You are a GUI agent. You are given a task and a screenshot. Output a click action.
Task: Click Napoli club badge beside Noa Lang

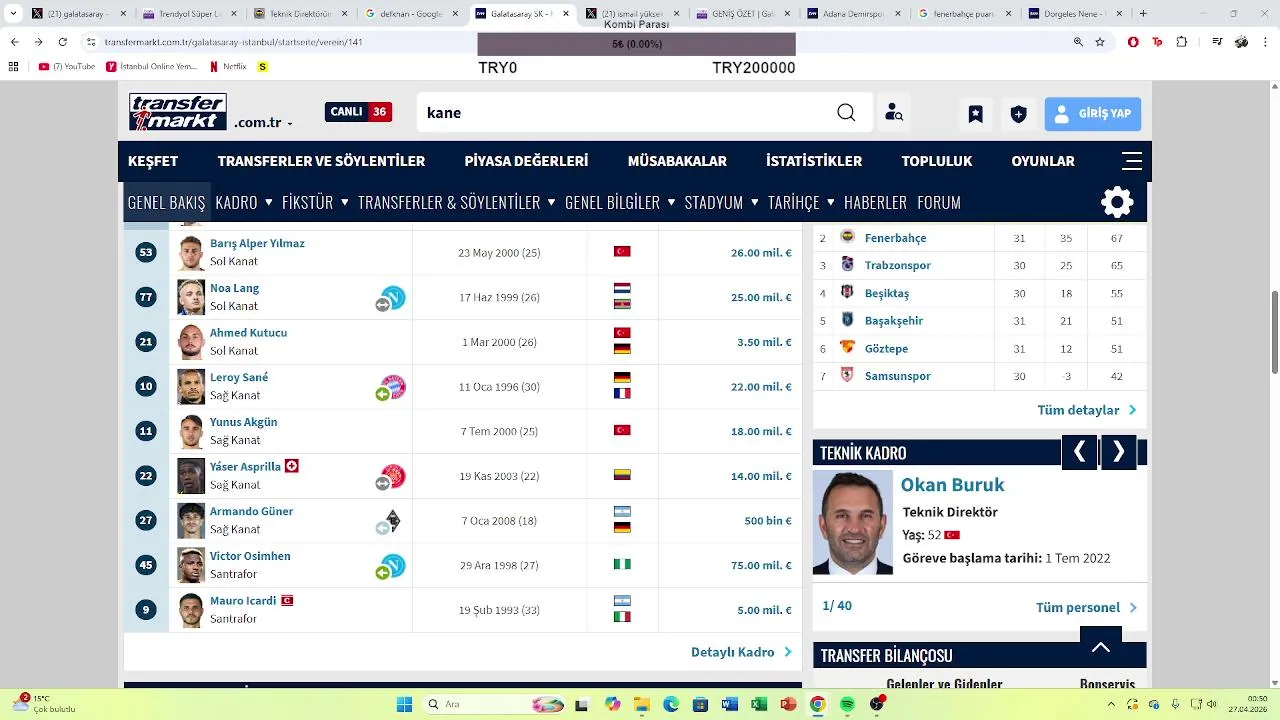[393, 297]
